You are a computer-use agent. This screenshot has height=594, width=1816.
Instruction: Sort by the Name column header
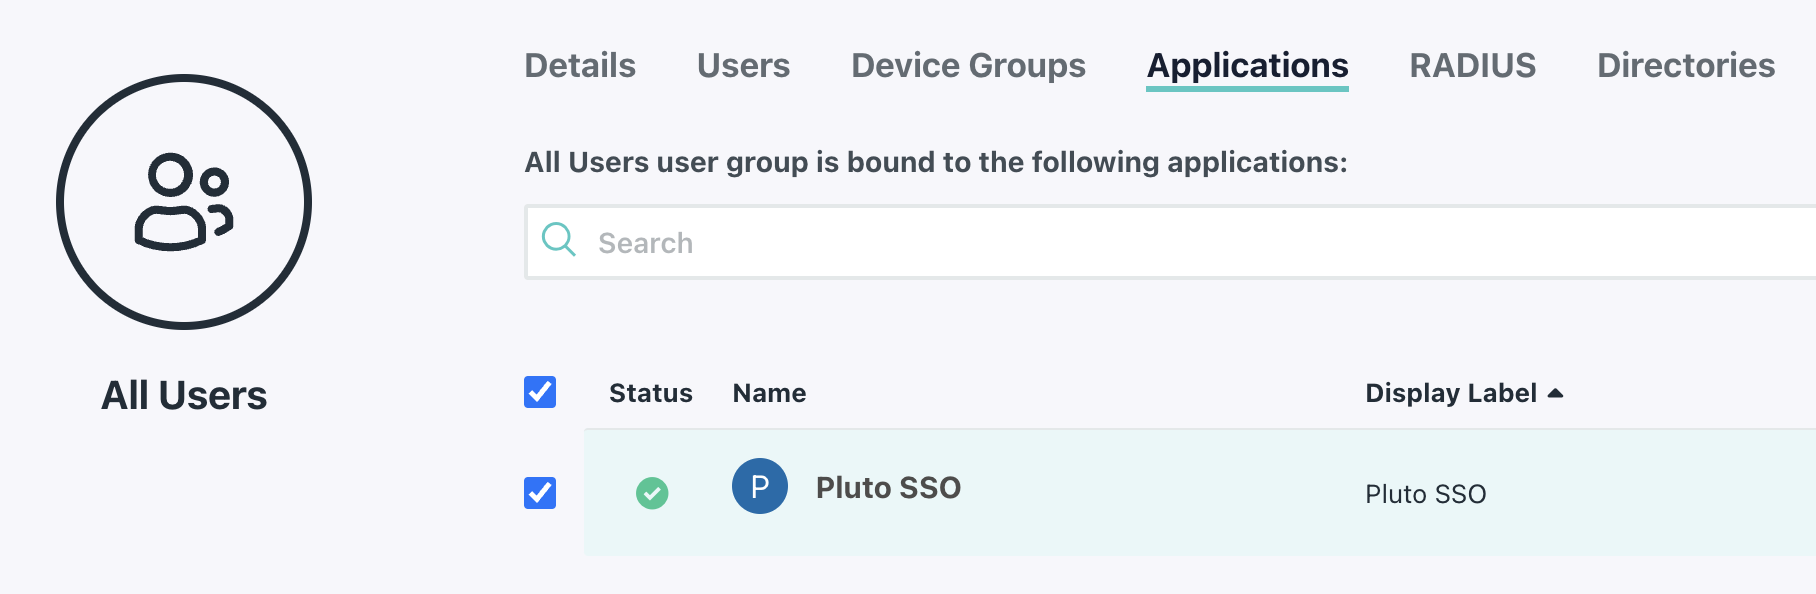(769, 393)
